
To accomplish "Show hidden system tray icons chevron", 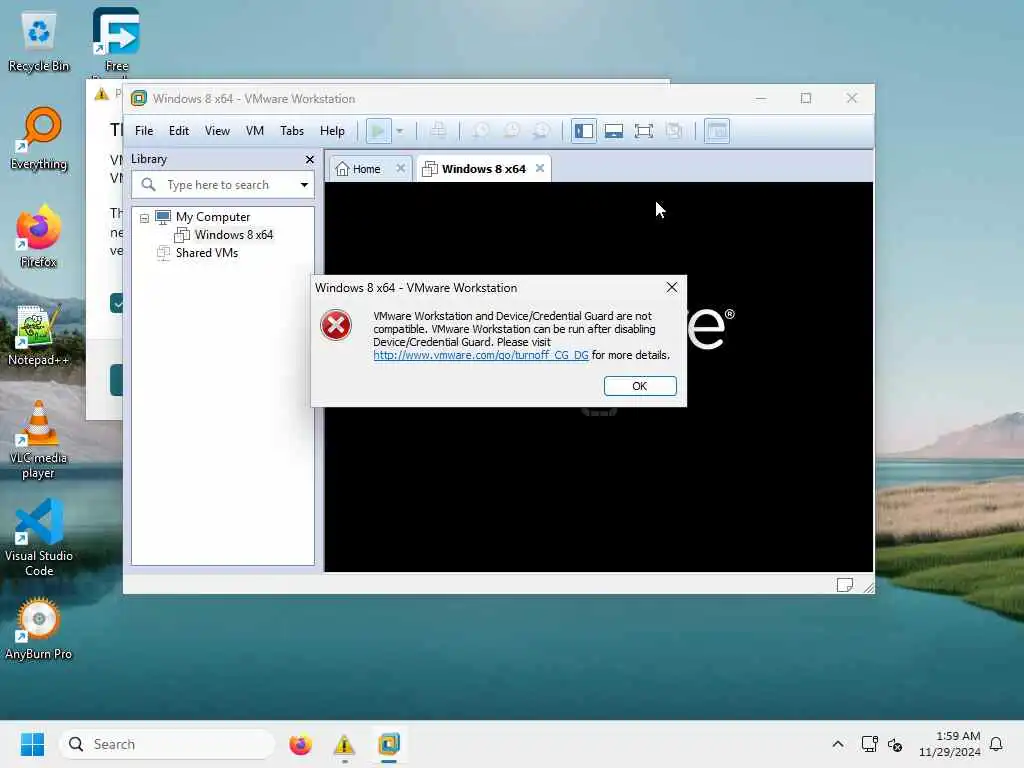I will coord(838,744).
